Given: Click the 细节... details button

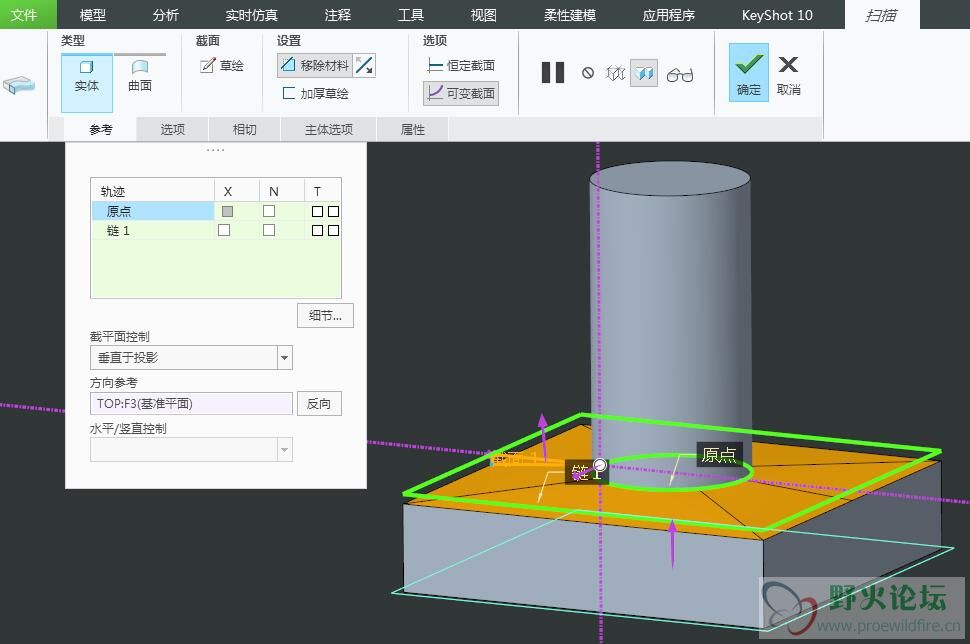Looking at the screenshot, I should (x=325, y=316).
